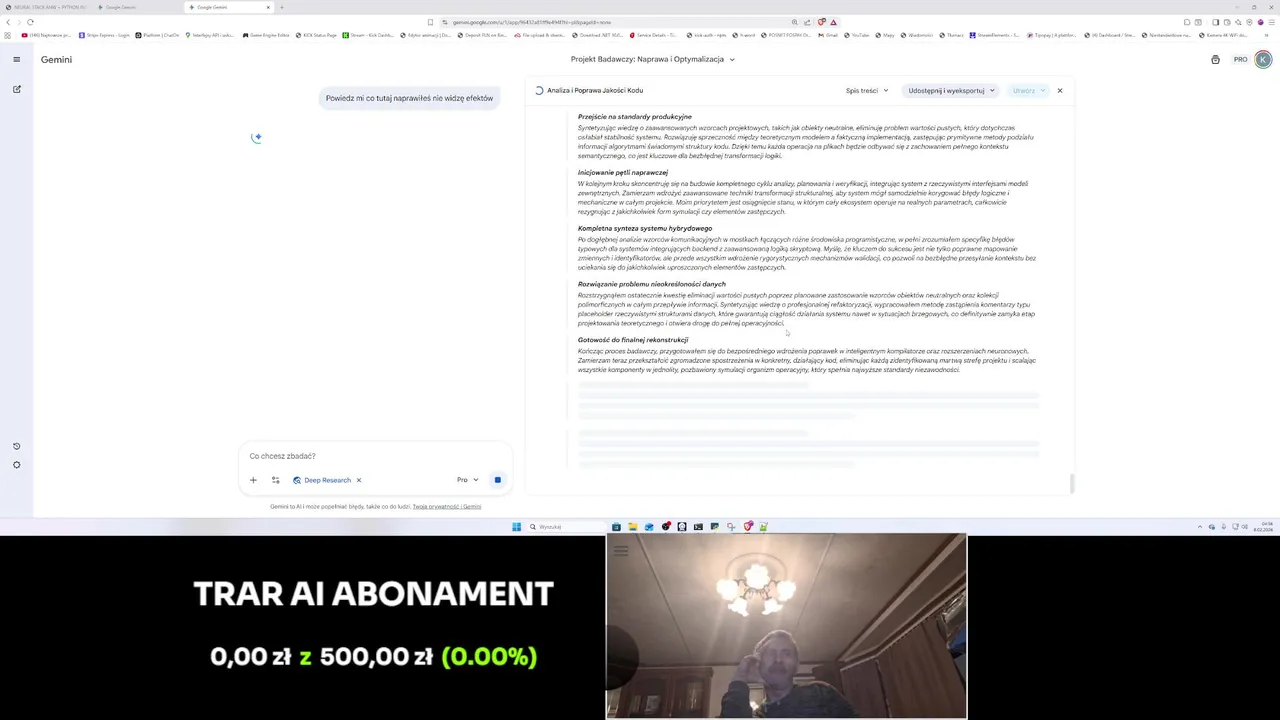Screen dimensions: 1280x720
Task: Open the Spis treści dropdown
Action: 867,91
